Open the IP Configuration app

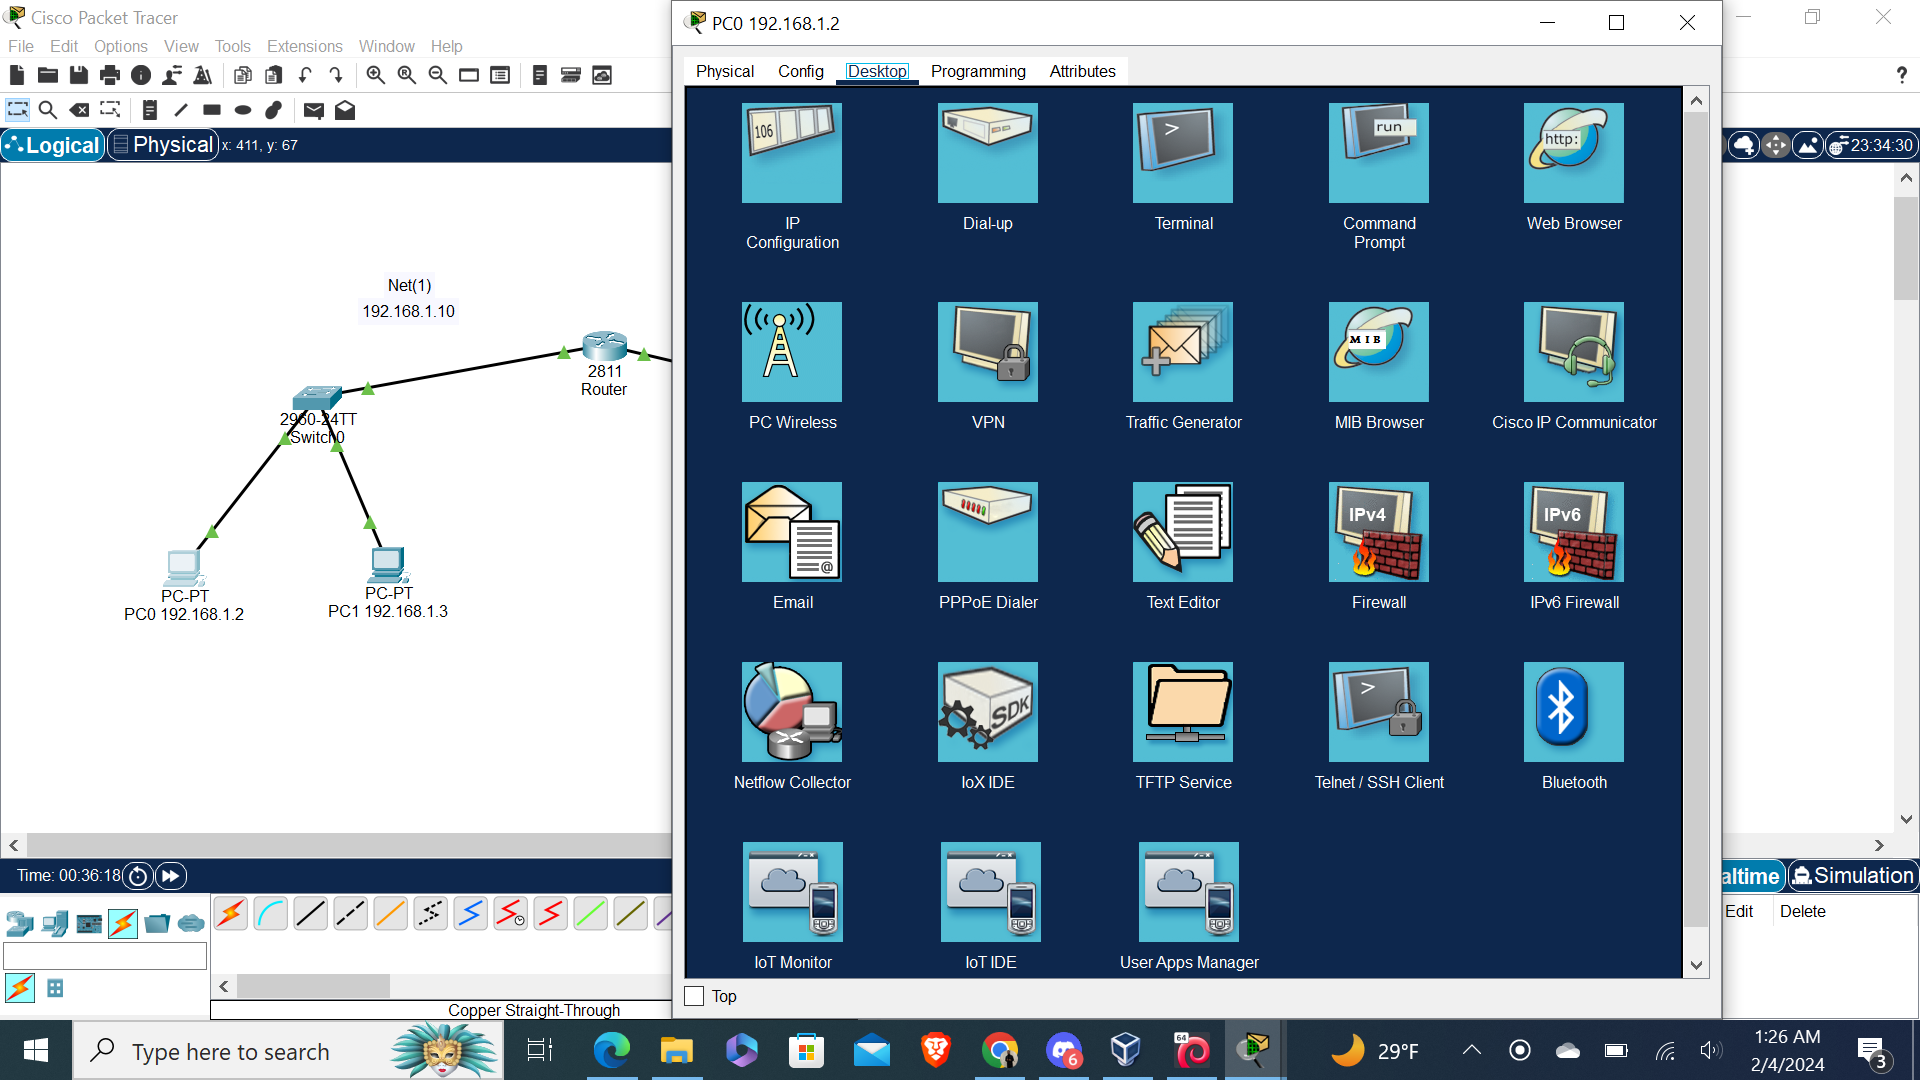click(791, 154)
